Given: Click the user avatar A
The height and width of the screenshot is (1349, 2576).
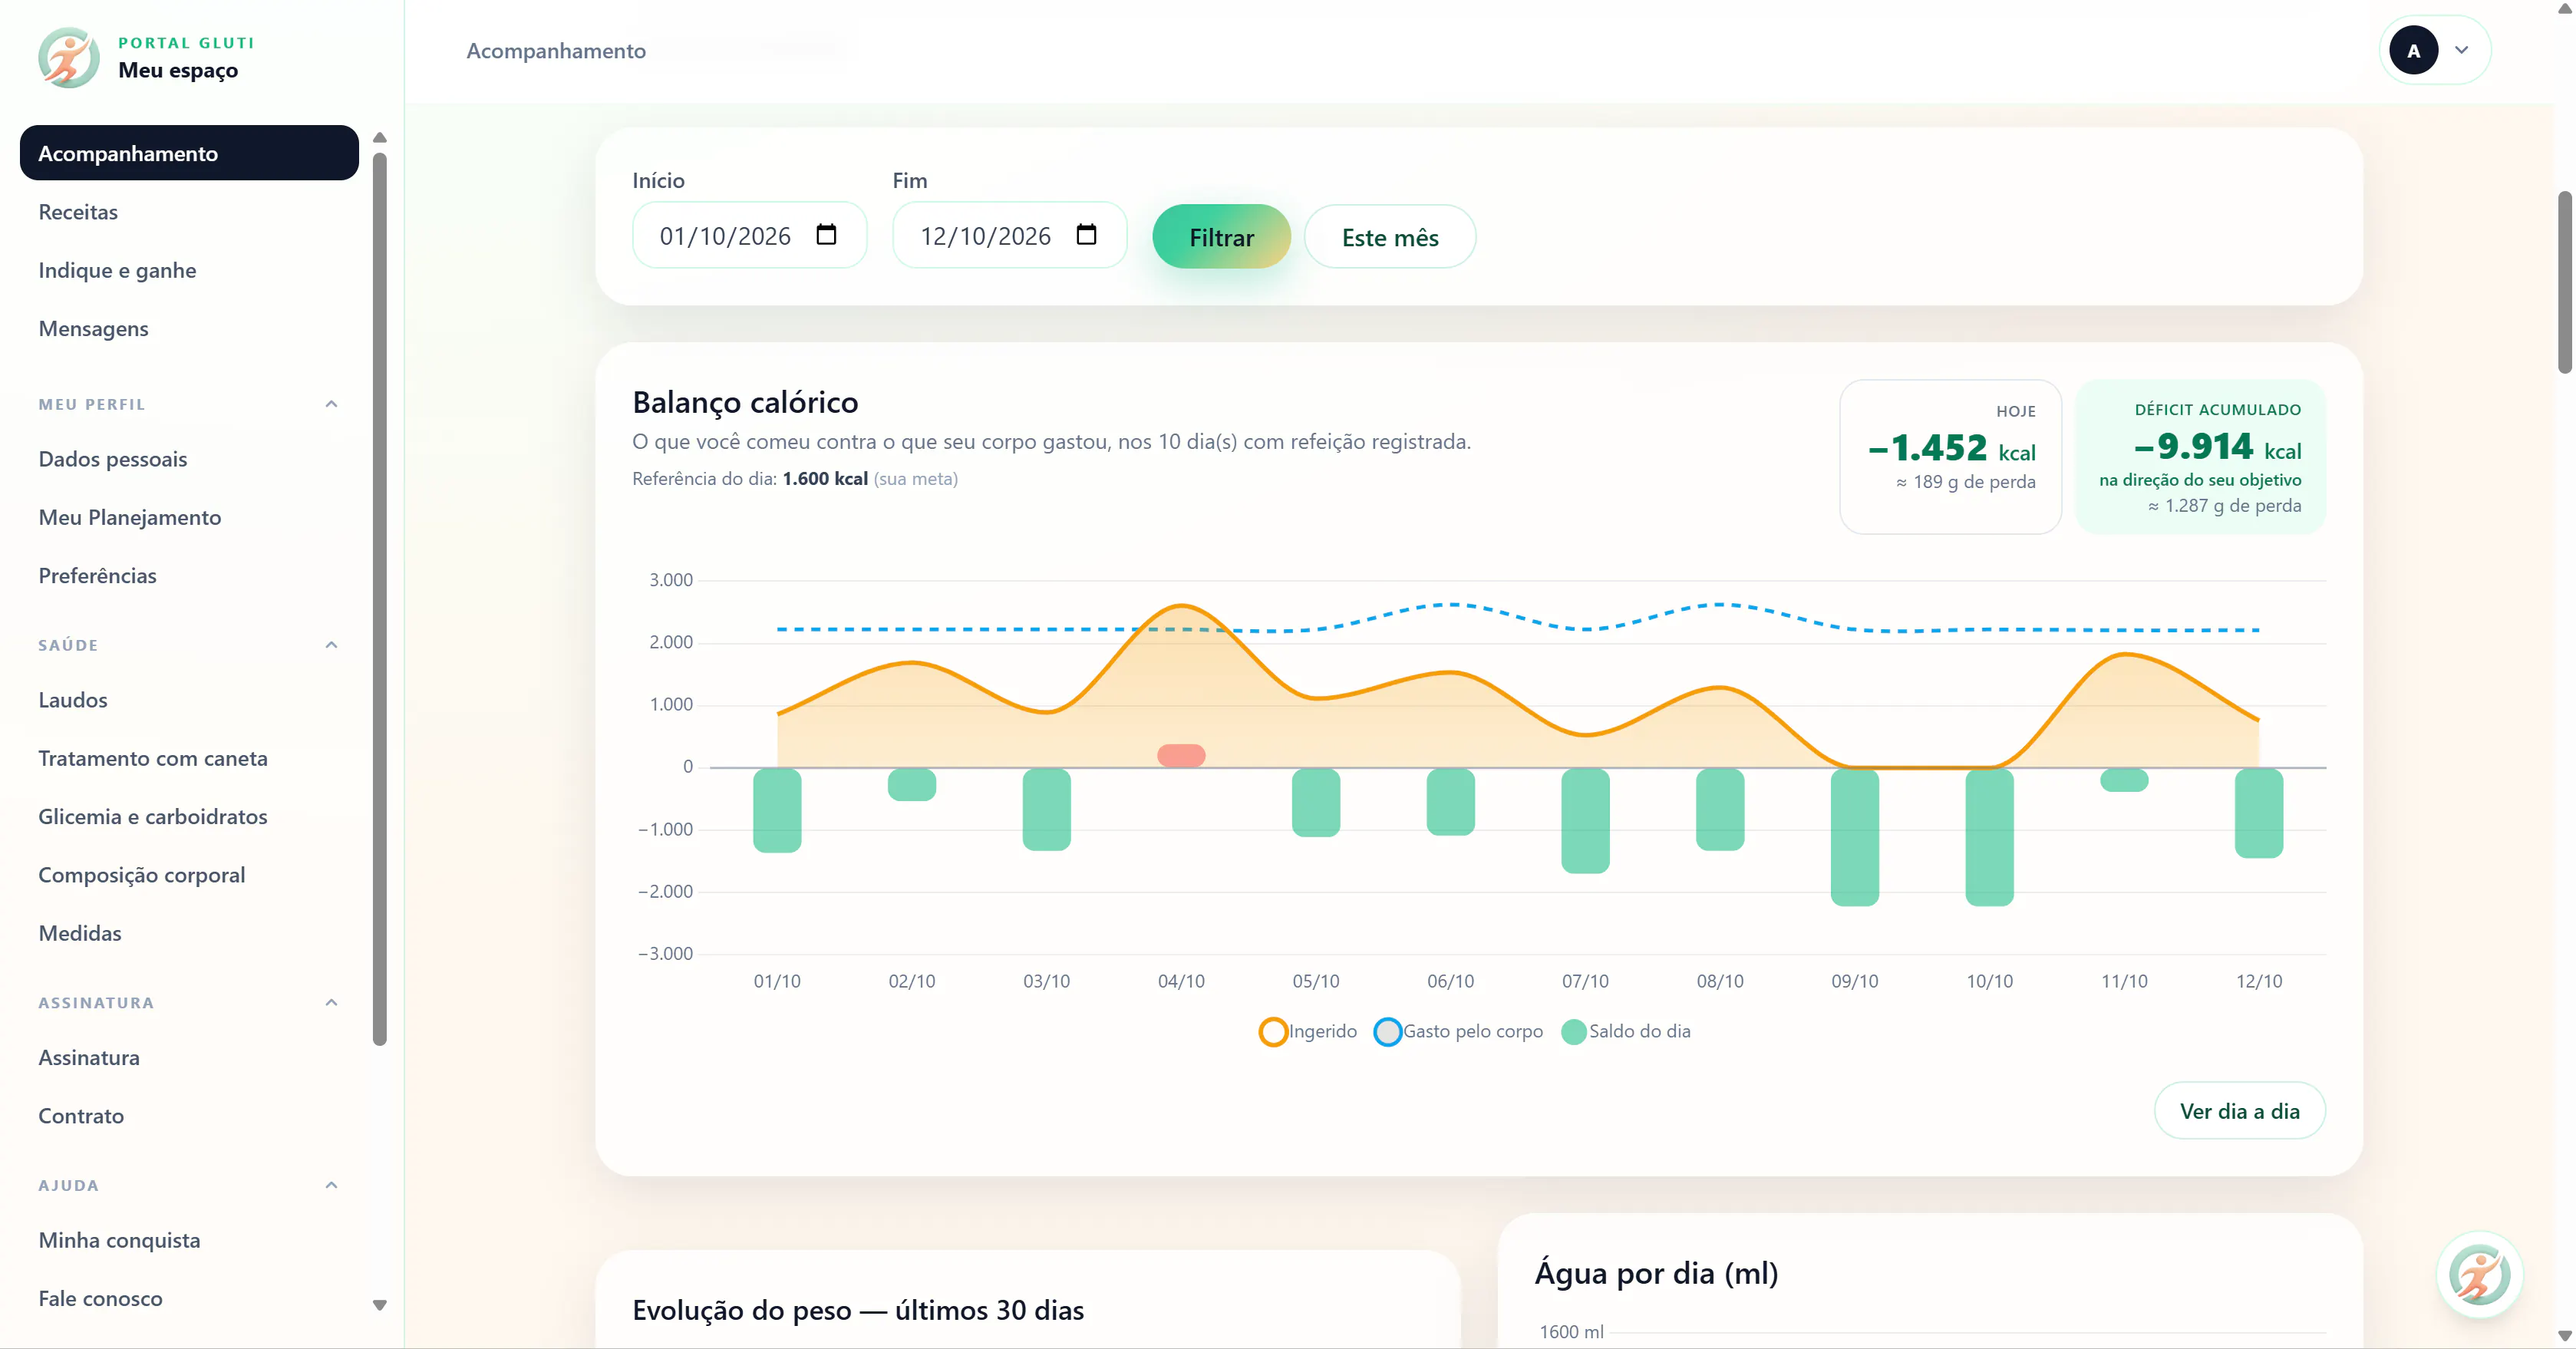Looking at the screenshot, I should (2413, 51).
